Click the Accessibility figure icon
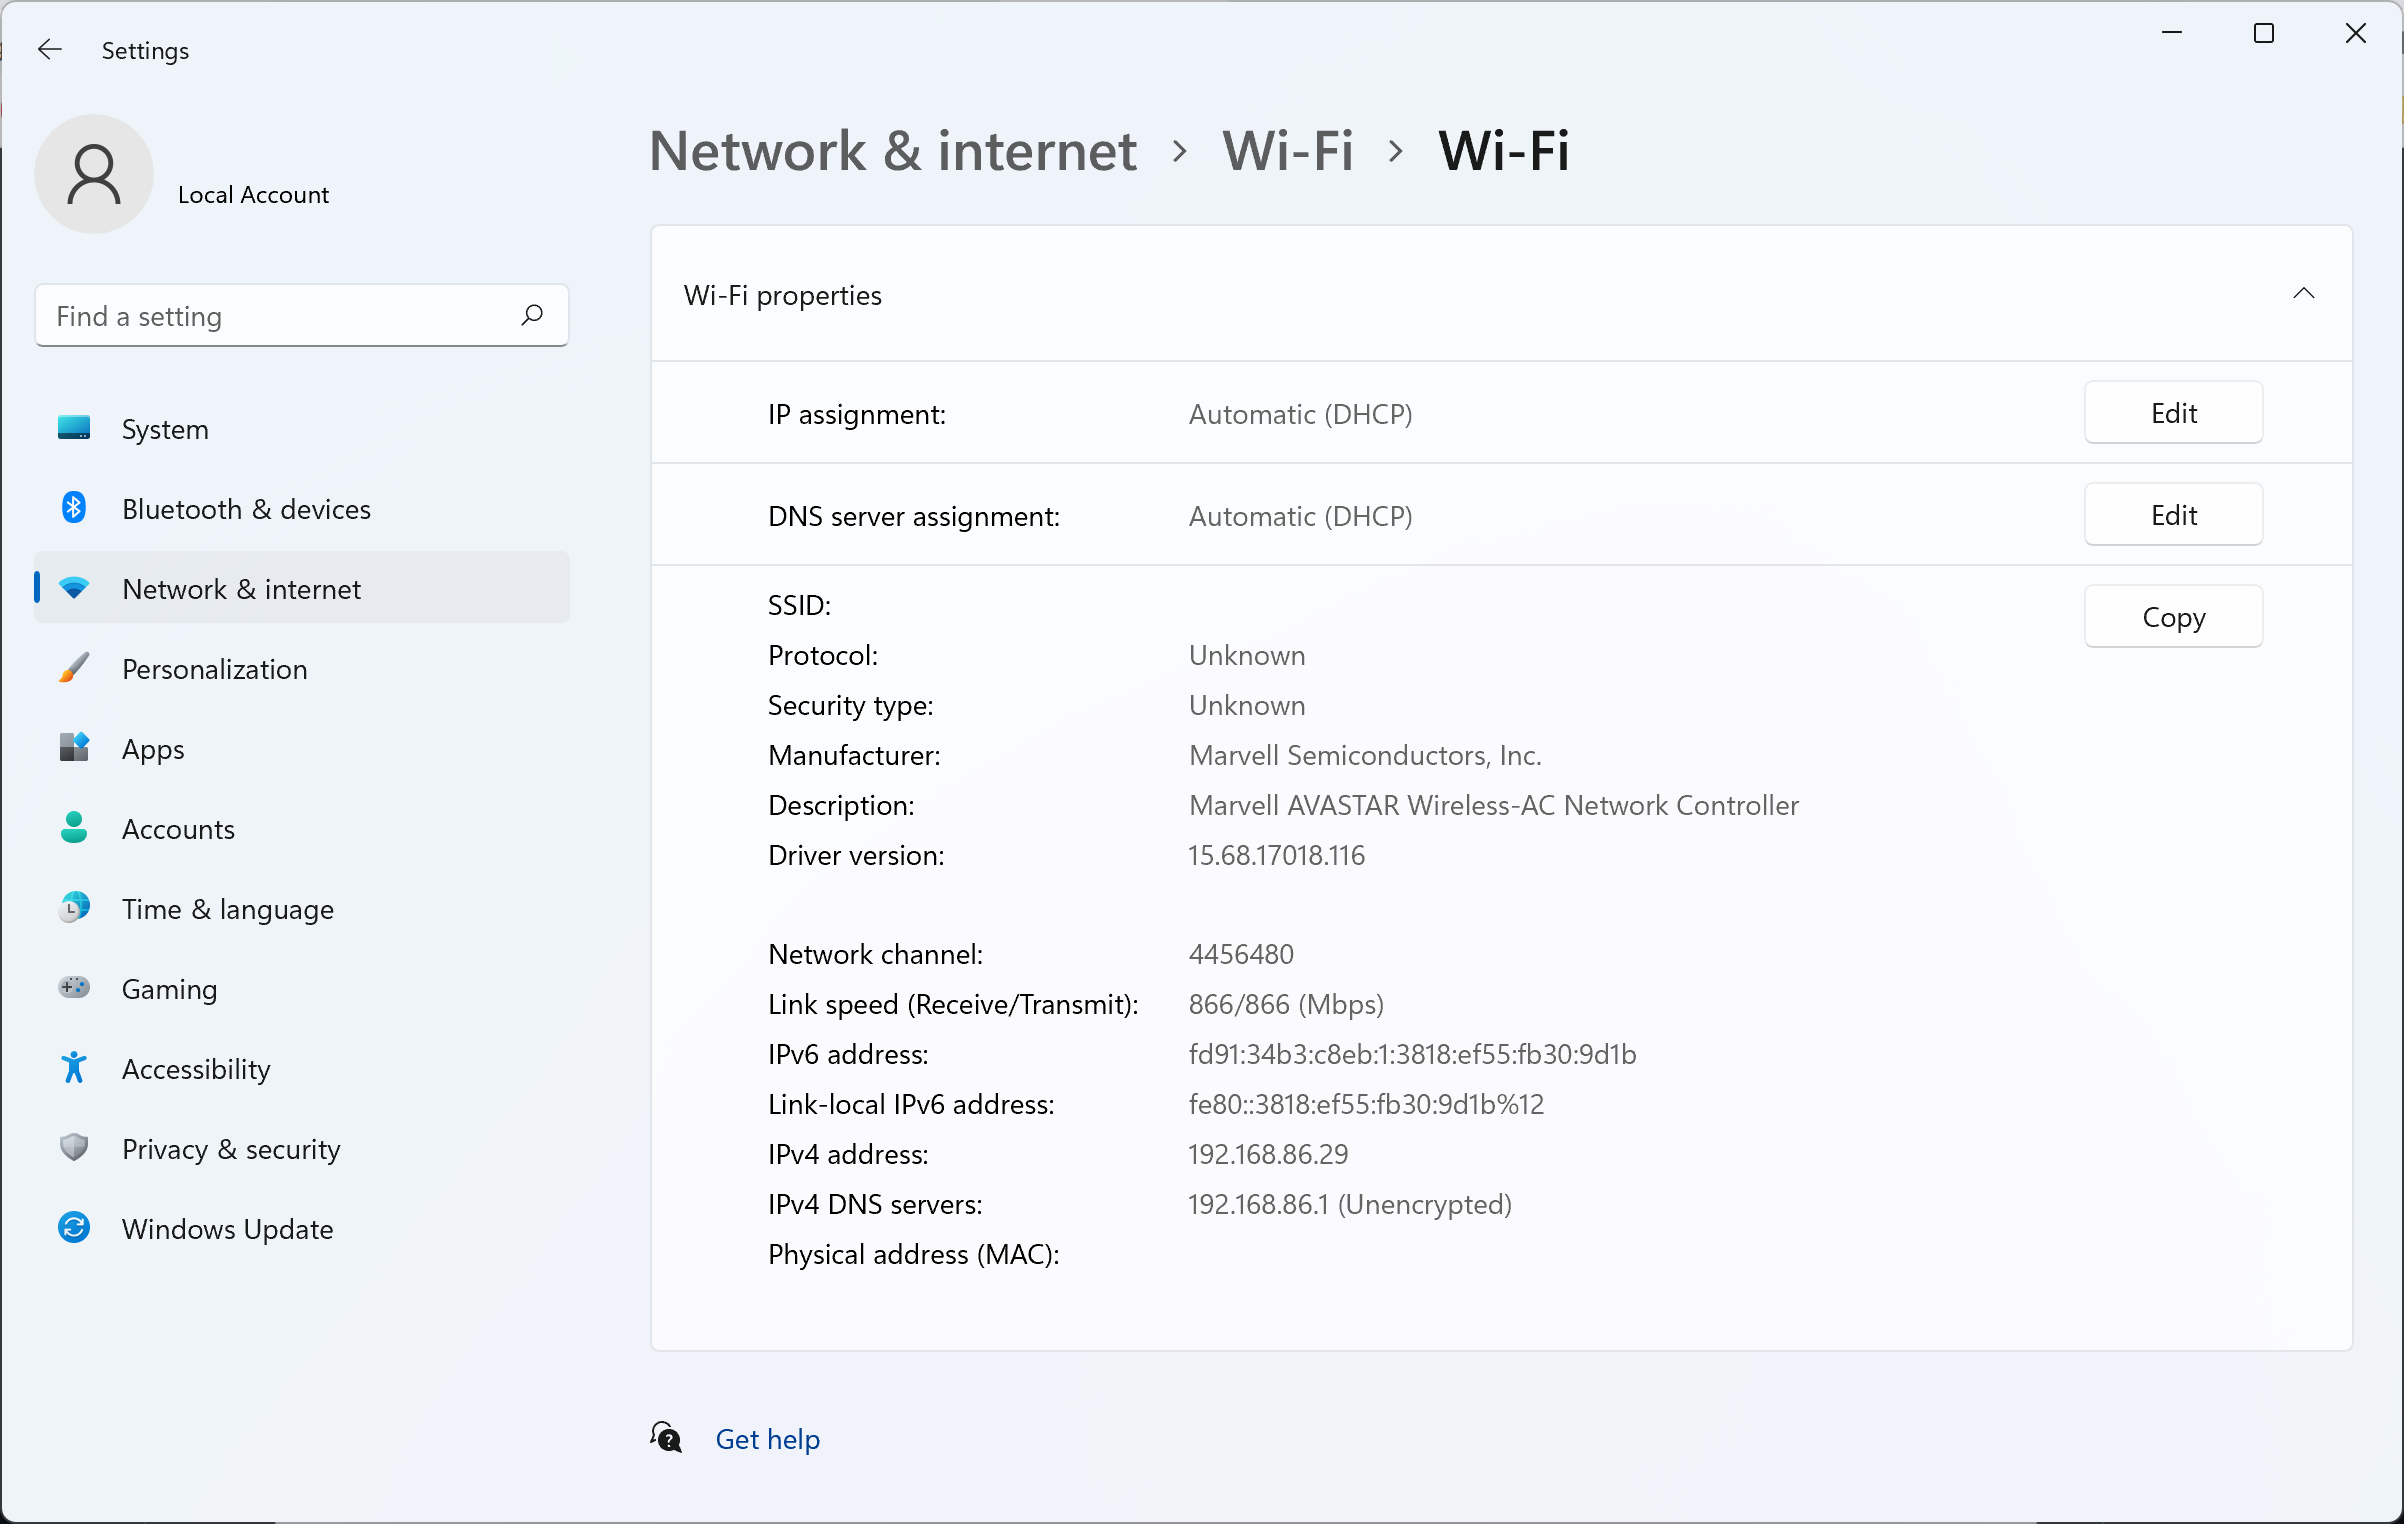The width and height of the screenshot is (2404, 1524). [74, 1068]
